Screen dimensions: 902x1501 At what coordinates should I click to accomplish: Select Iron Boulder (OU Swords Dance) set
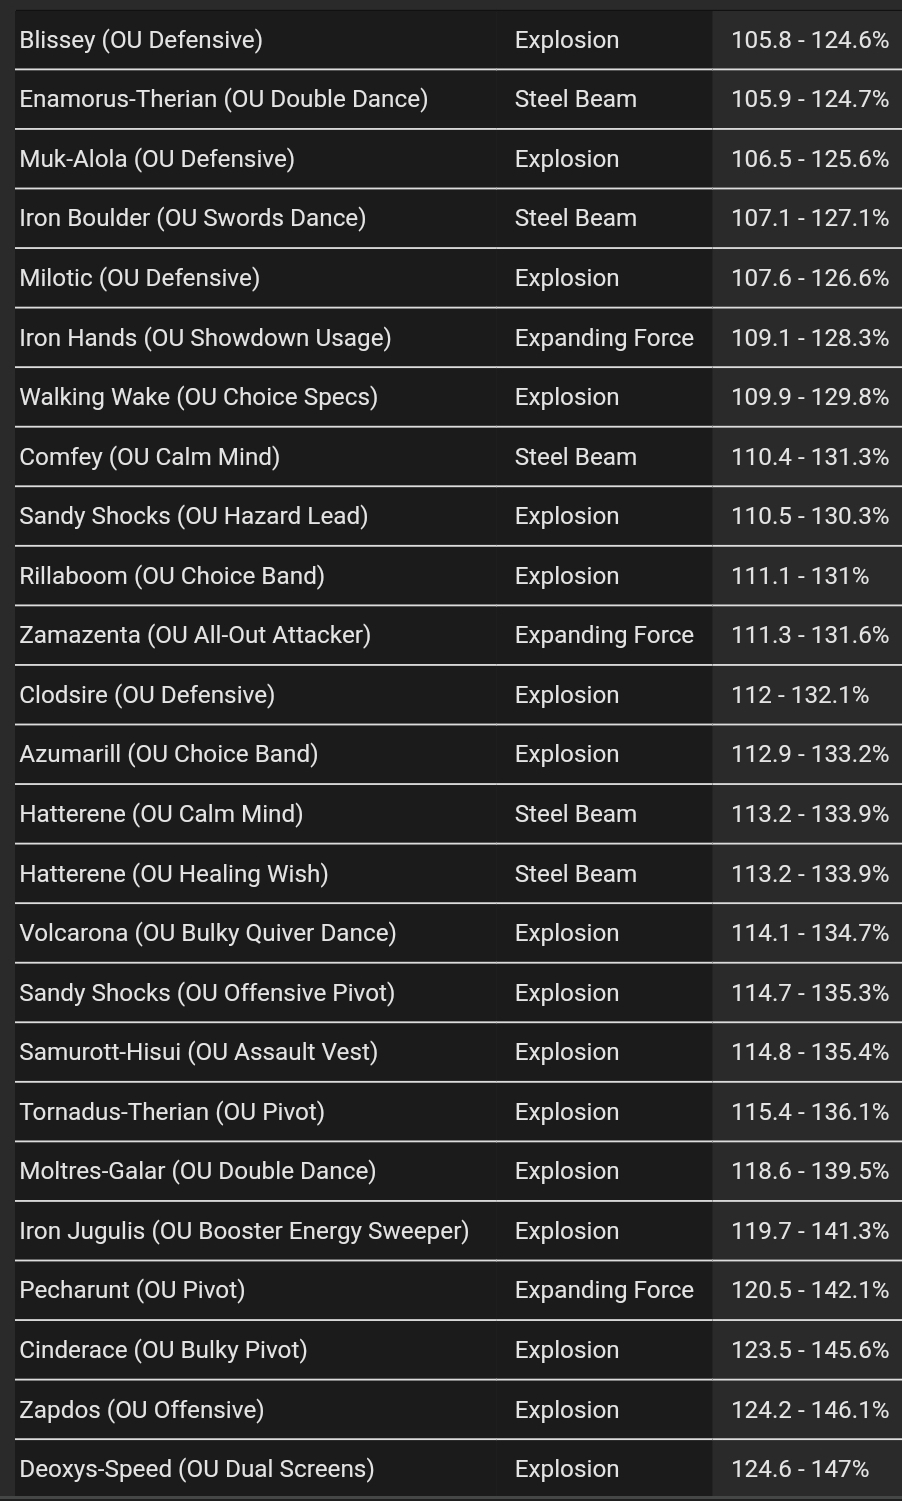click(458, 218)
